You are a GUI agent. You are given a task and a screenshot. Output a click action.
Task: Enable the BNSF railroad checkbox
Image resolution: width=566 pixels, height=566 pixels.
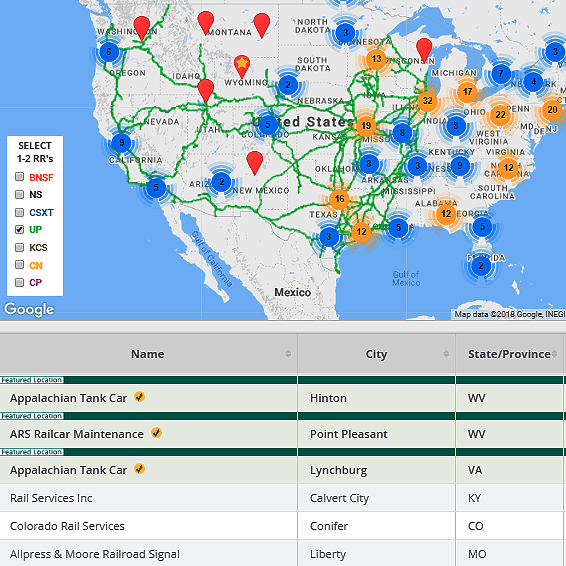[19, 177]
